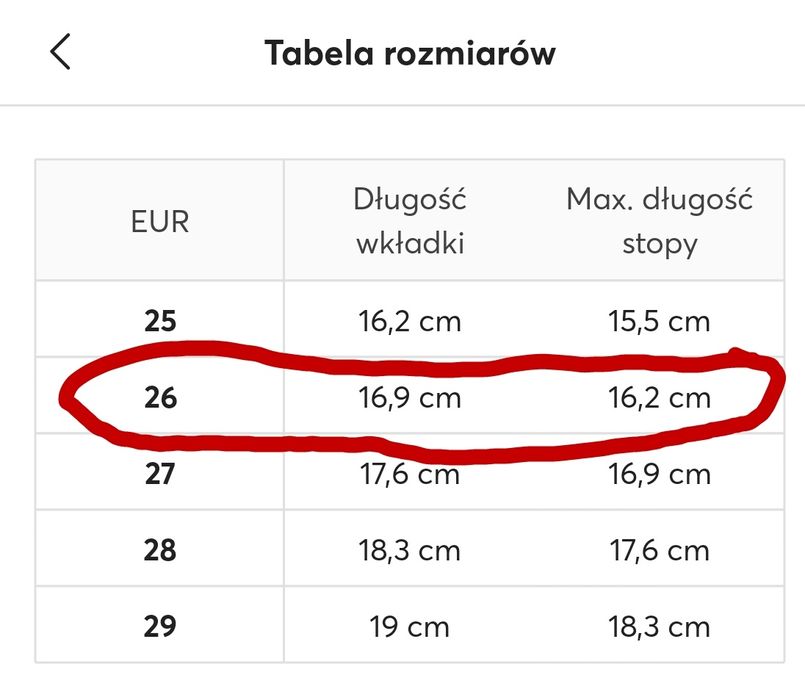The height and width of the screenshot is (700, 805).
Task: Click the Max. długość stopy header
Action: click(x=659, y=221)
